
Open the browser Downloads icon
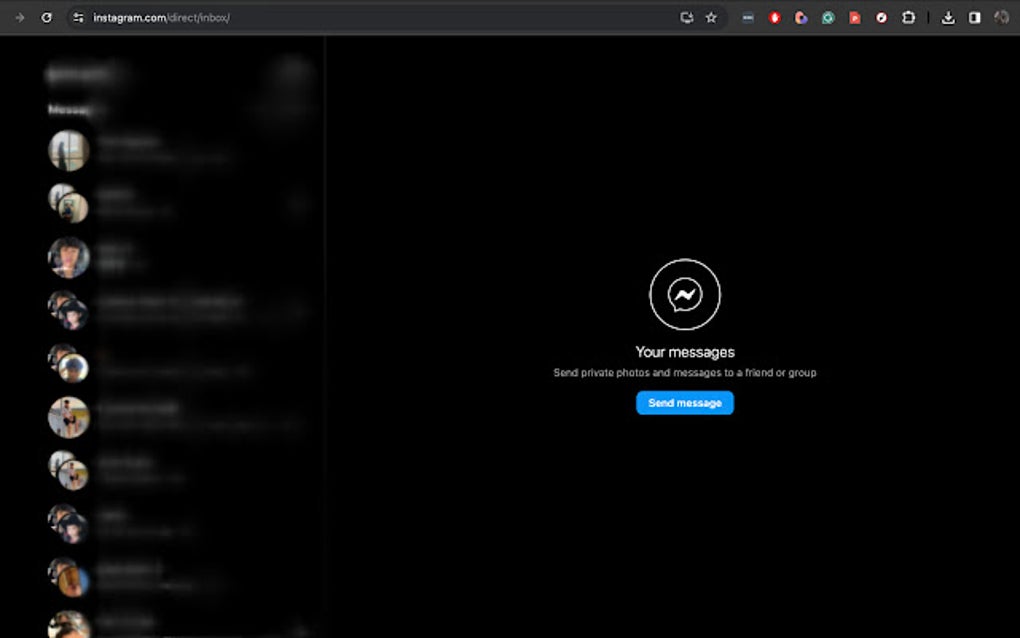tap(948, 17)
